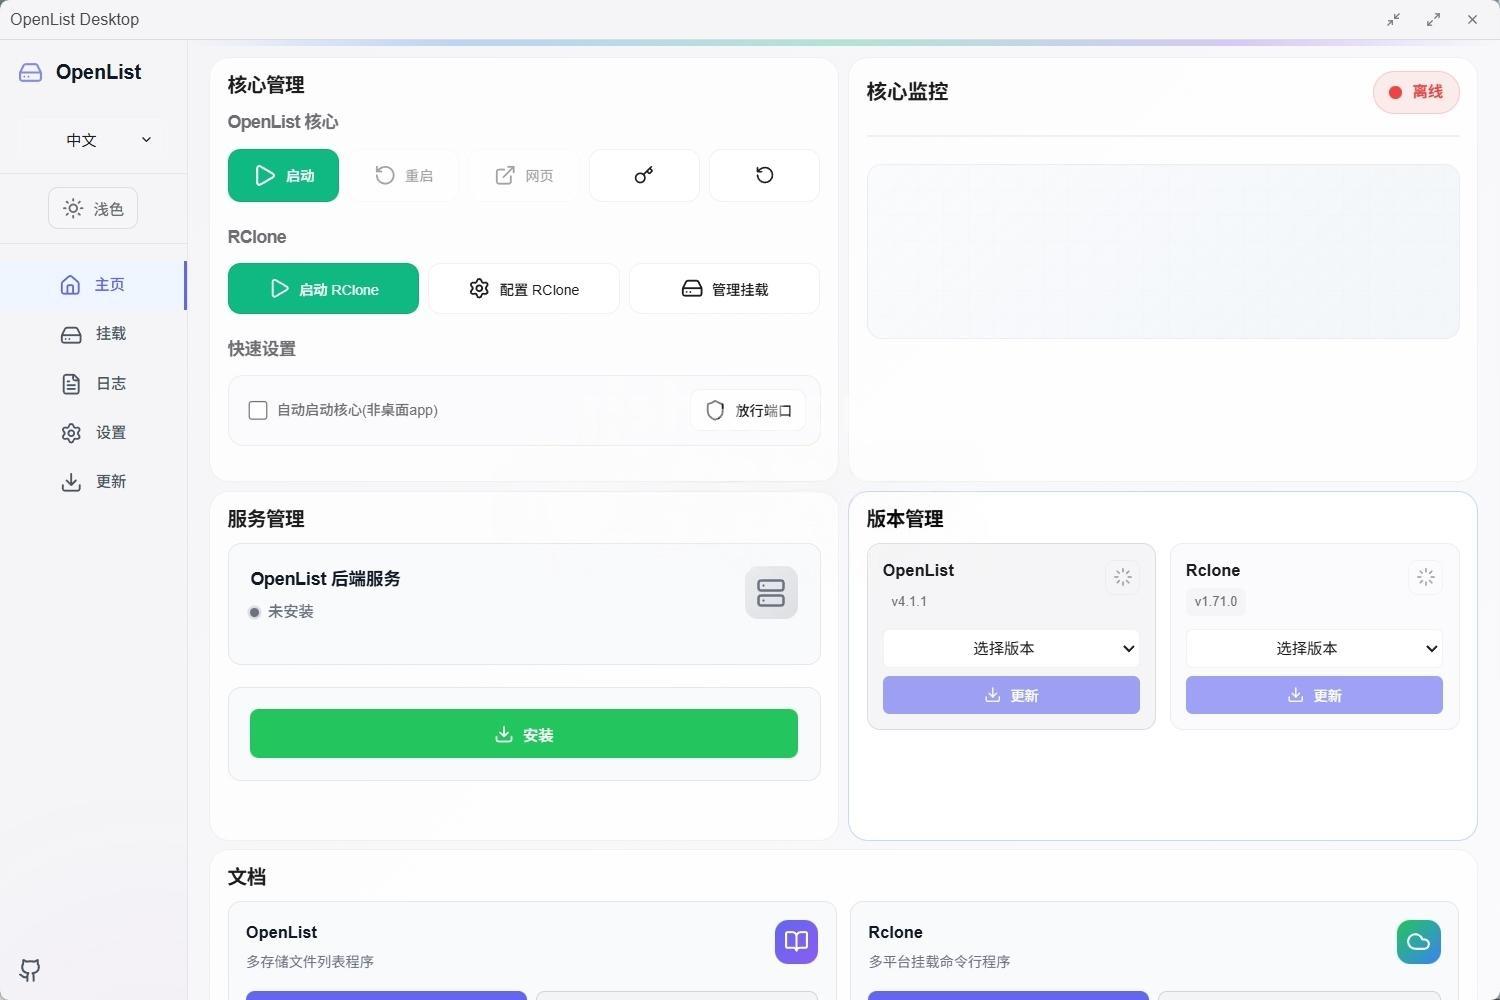Click the 启动 button to start OpenList core
This screenshot has height=1000, width=1500.
(x=283, y=175)
